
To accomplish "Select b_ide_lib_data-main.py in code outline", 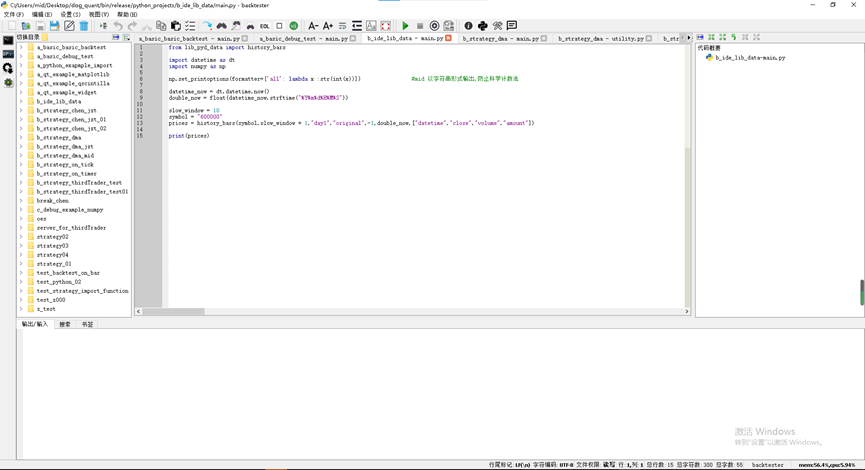I will point(749,58).
